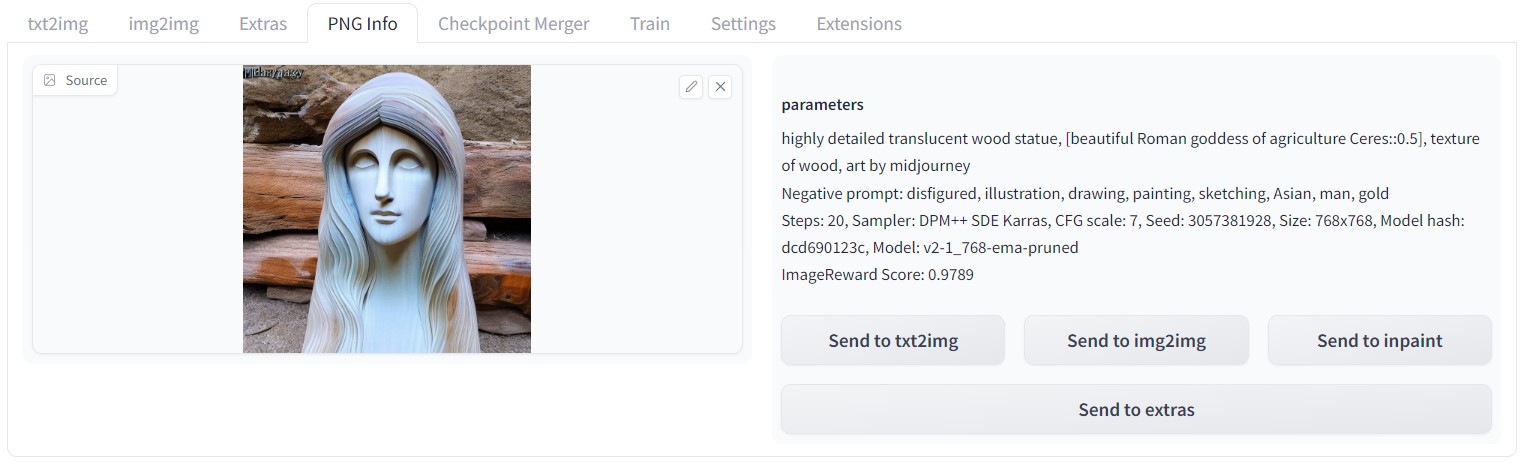Screen dimensions: 1527x463
Task: Click the Negative prompt text line
Action: (1084, 194)
